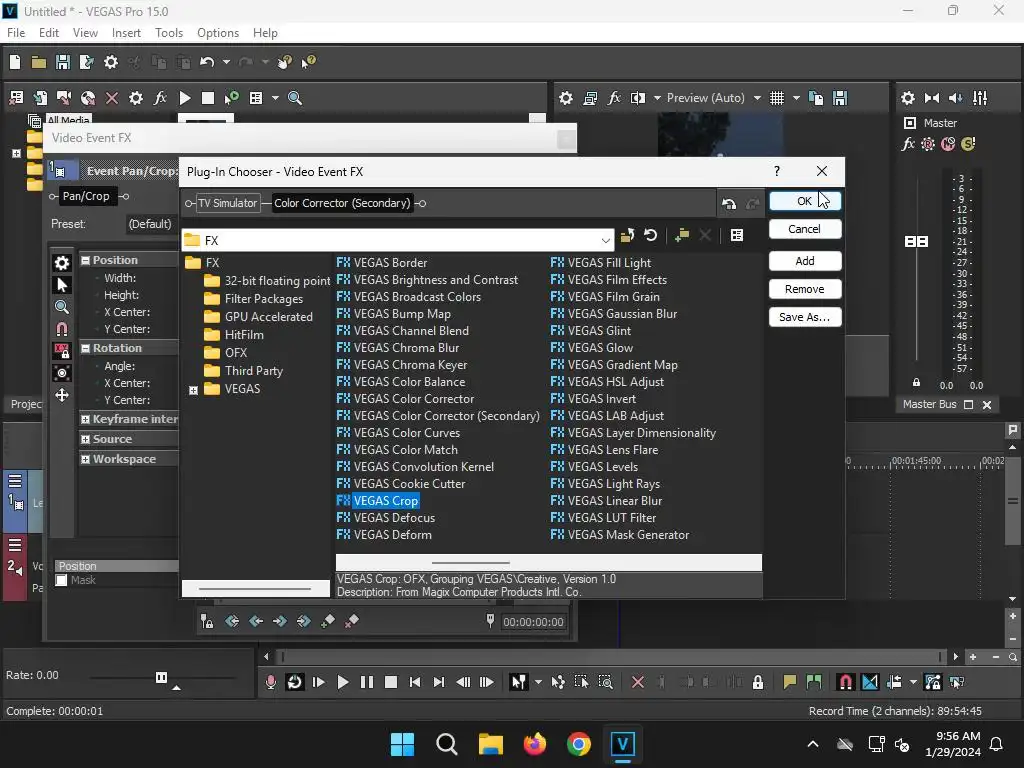The image size is (1024, 768).
Task: Stop media preview in Project Media toolbar
Action: tap(208, 98)
